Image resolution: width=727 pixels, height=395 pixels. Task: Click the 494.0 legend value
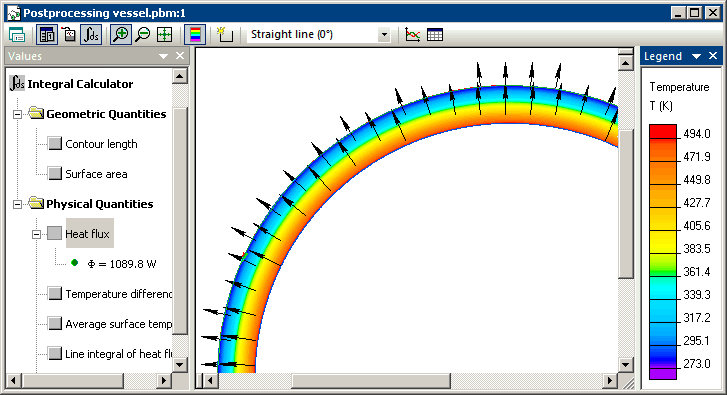tap(697, 134)
